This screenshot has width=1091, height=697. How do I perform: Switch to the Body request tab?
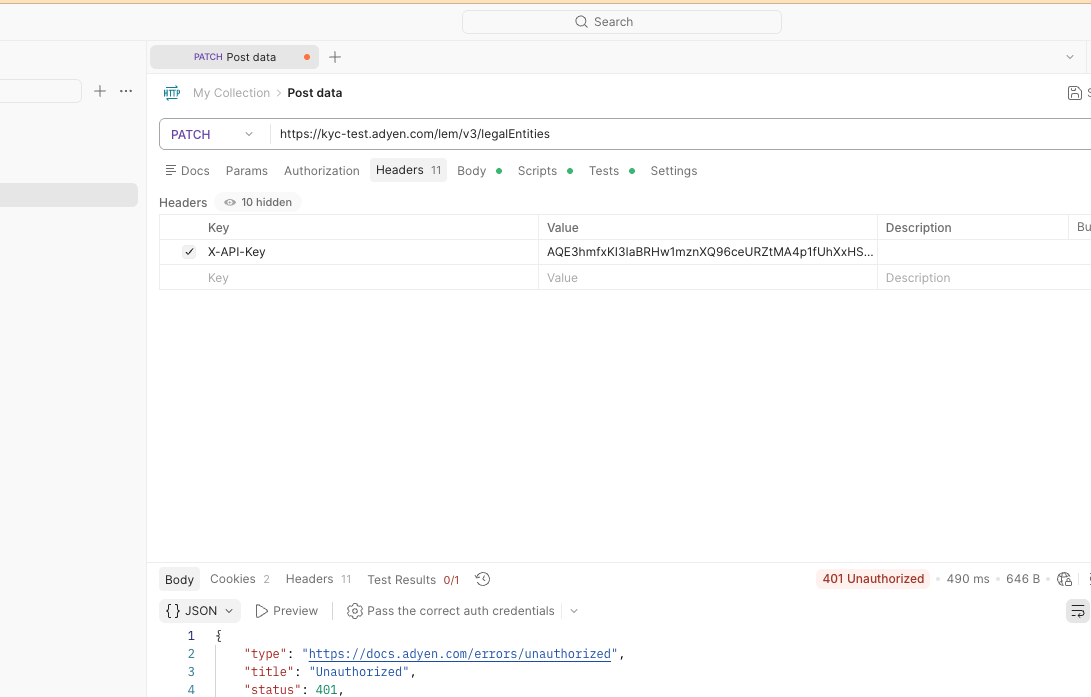point(471,170)
